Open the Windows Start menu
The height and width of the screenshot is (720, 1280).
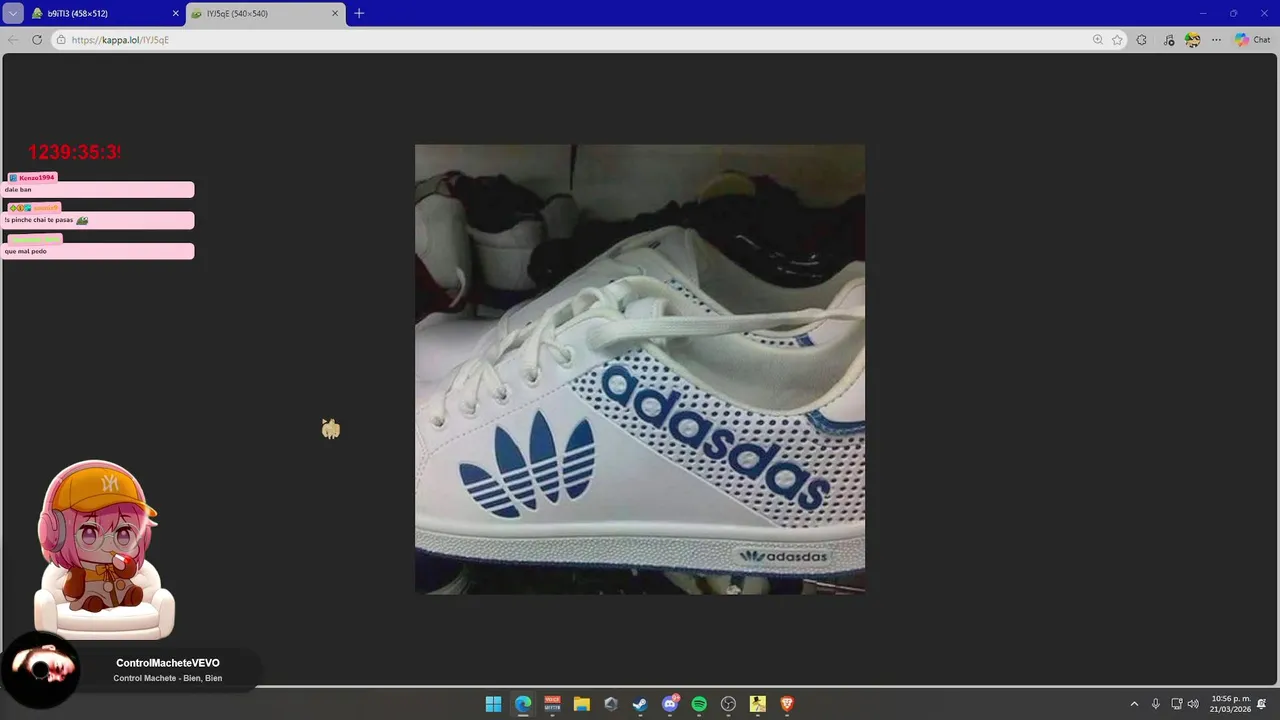click(x=493, y=704)
